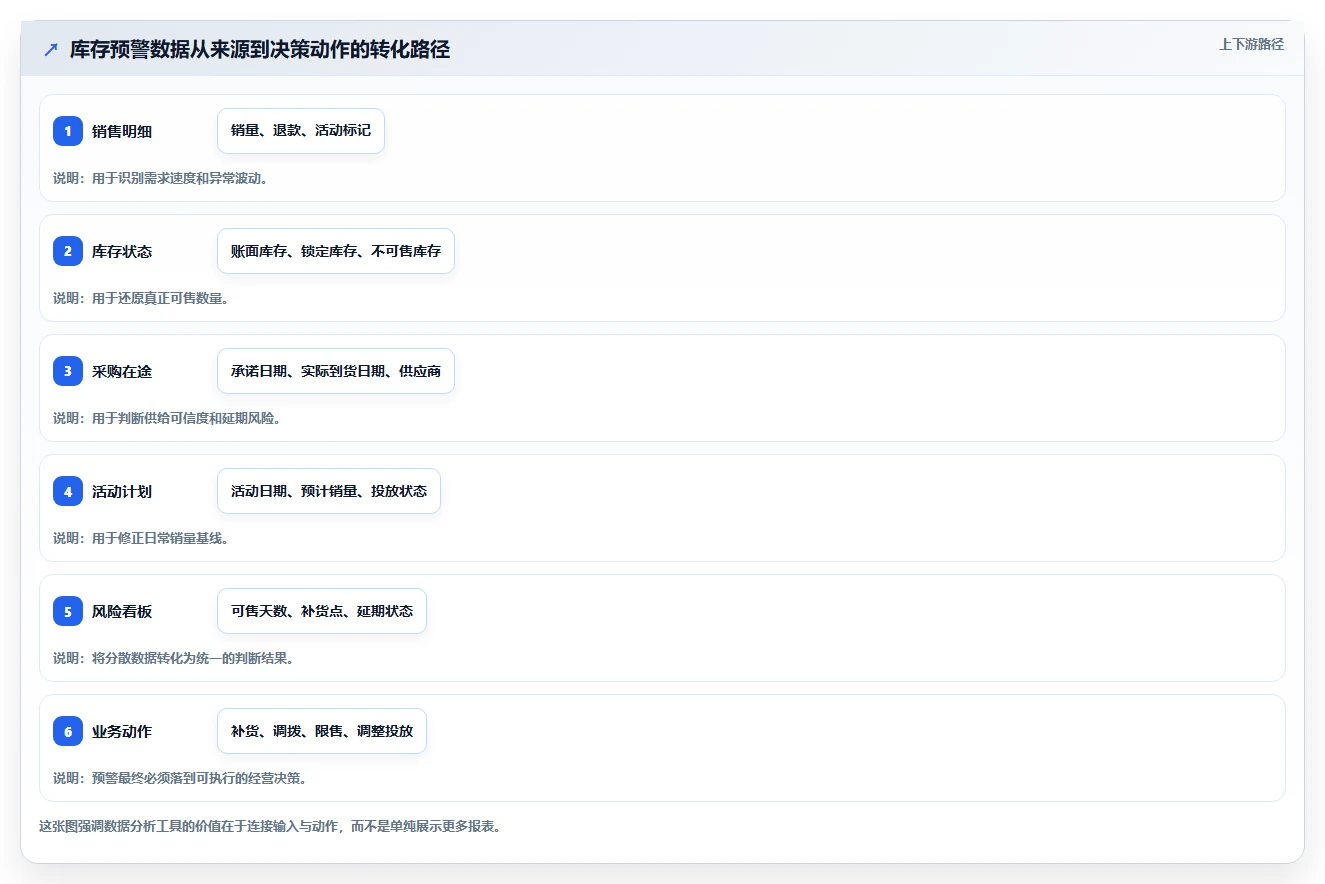Click the footer note 这张图强调数据分析工具的价值
Image resolution: width=1325 pixels, height=884 pixels.
(x=269, y=826)
